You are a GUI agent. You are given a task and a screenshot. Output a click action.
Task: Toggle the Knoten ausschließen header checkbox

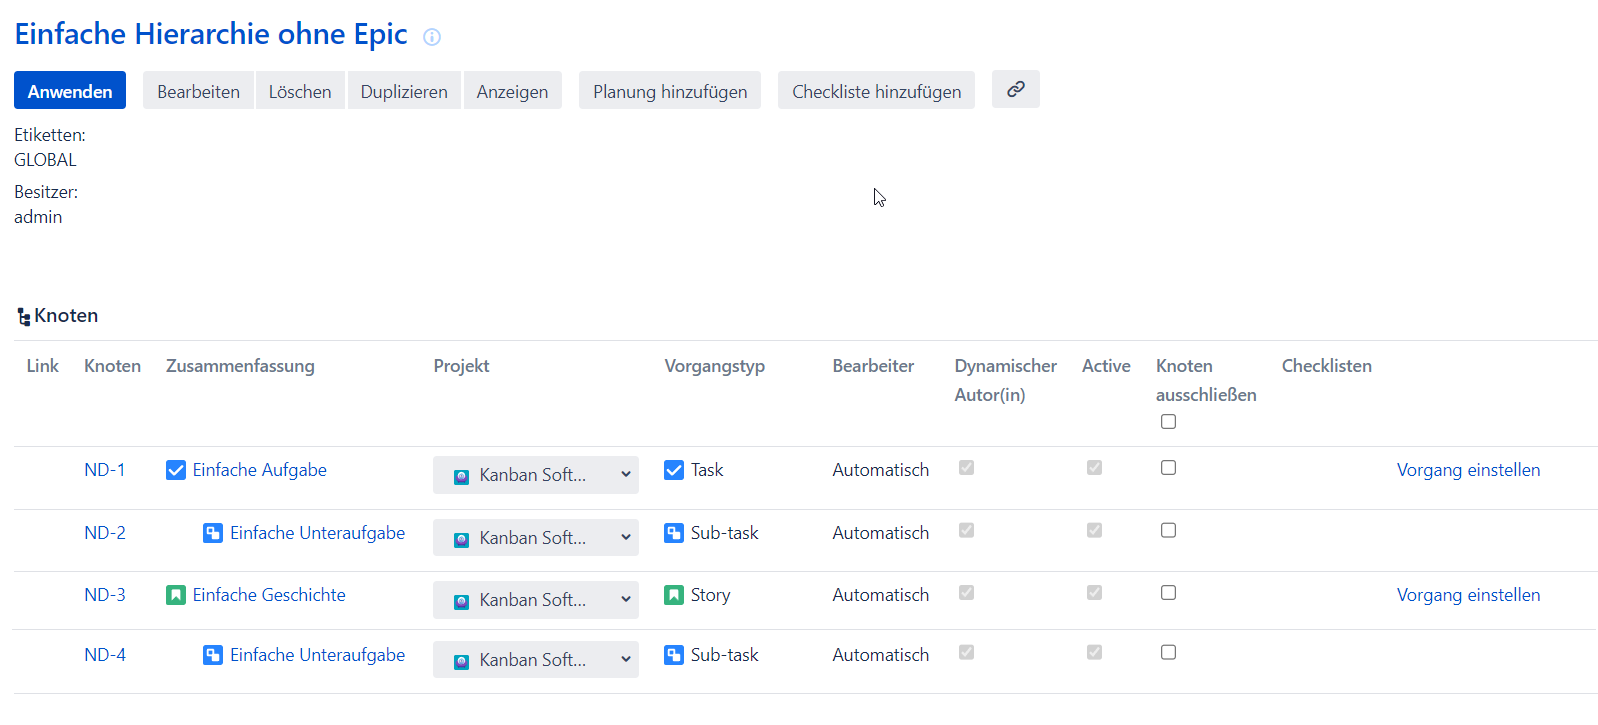(1168, 422)
